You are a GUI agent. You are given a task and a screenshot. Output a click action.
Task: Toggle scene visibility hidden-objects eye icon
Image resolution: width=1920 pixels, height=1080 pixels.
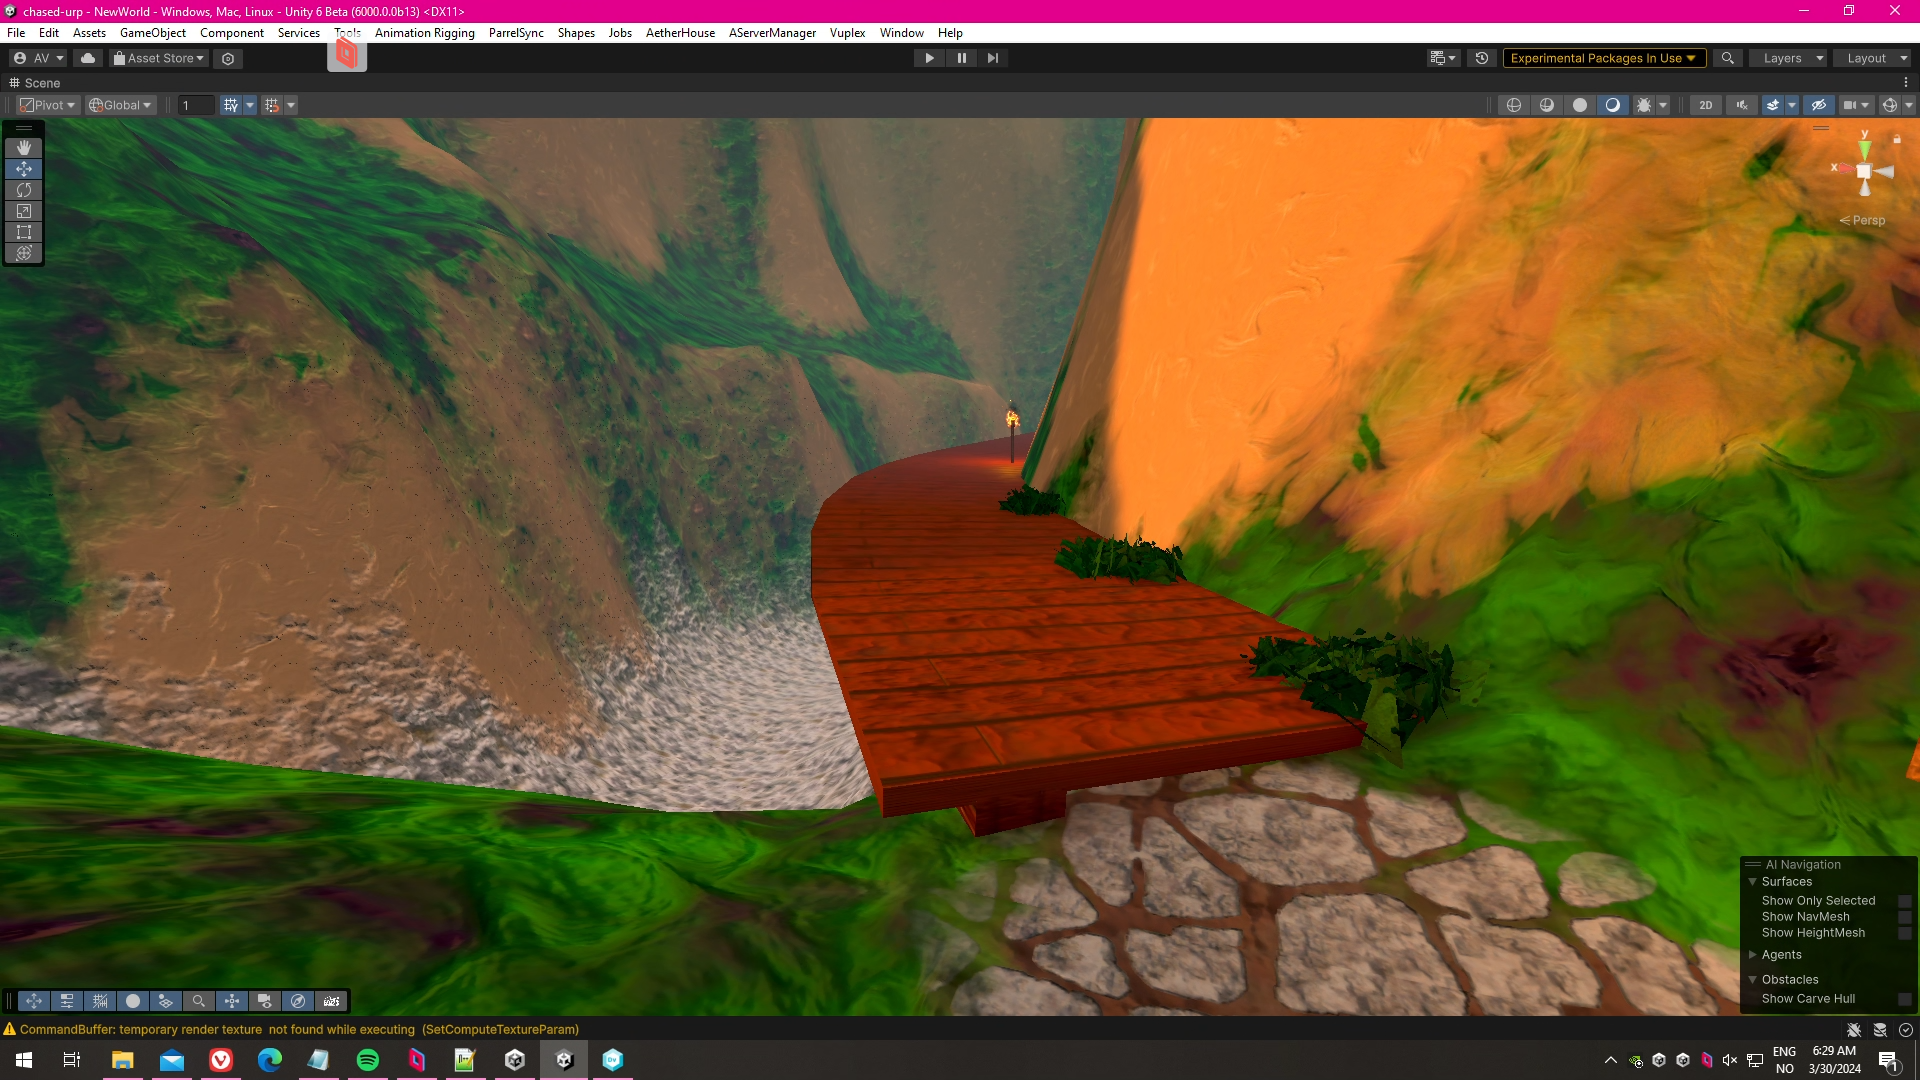click(1819, 105)
